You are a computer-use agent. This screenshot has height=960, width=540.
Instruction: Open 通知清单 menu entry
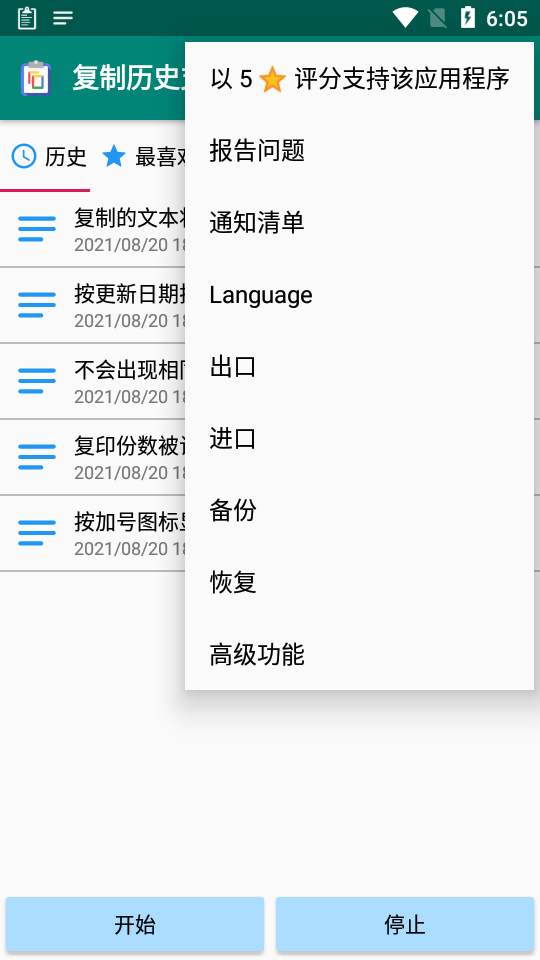click(359, 223)
